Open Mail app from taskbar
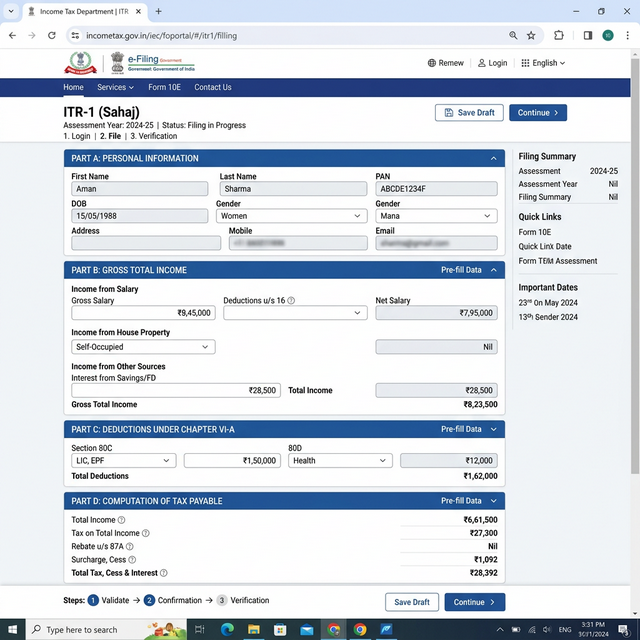The image size is (640, 640). coord(307,629)
